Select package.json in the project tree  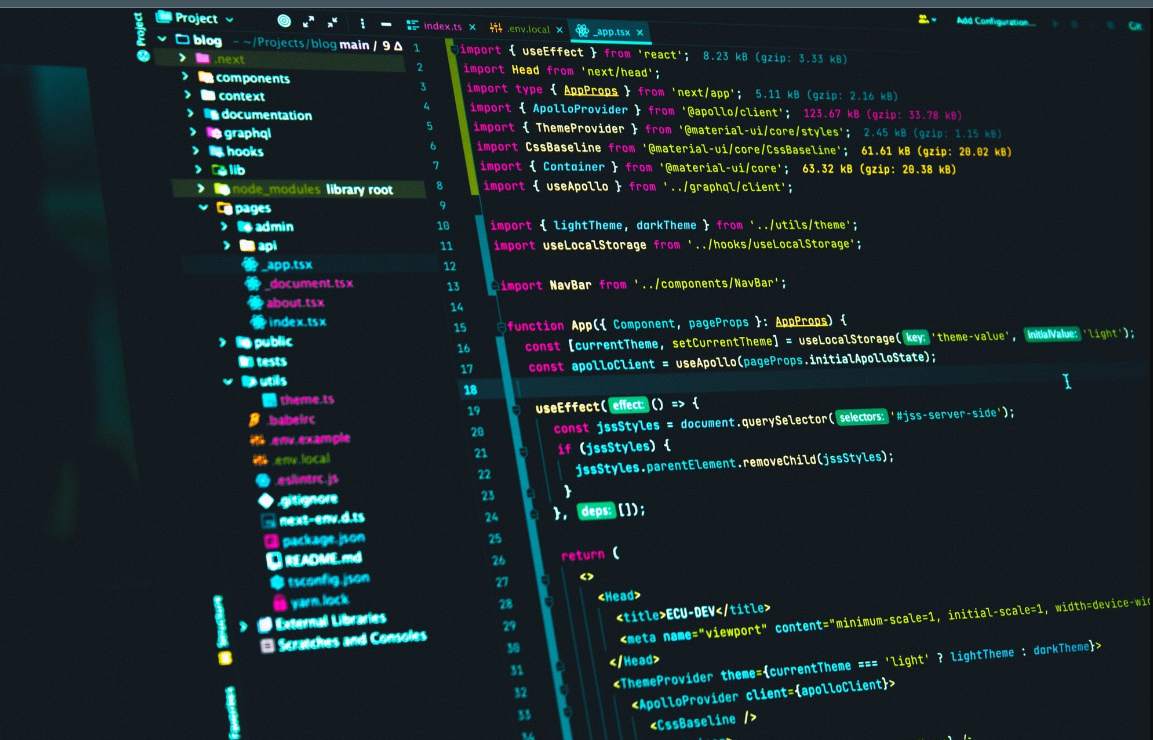pos(324,539)
